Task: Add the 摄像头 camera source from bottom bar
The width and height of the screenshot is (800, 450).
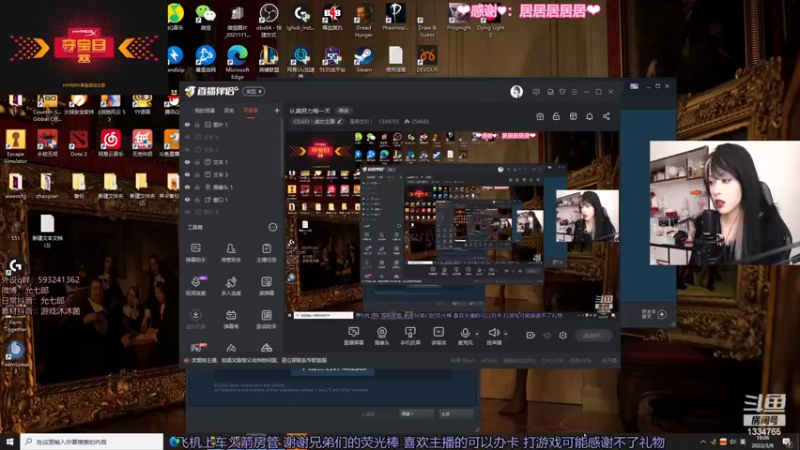Action: click(x=382, y=336)
